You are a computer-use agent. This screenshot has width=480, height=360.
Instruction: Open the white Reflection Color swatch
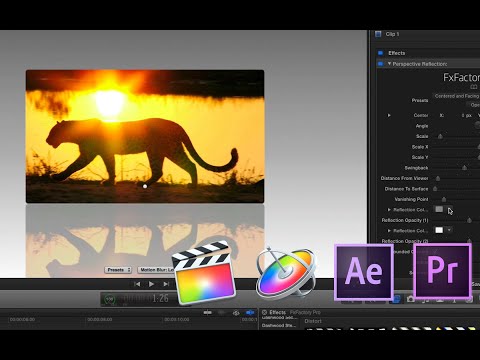[439, 230]
